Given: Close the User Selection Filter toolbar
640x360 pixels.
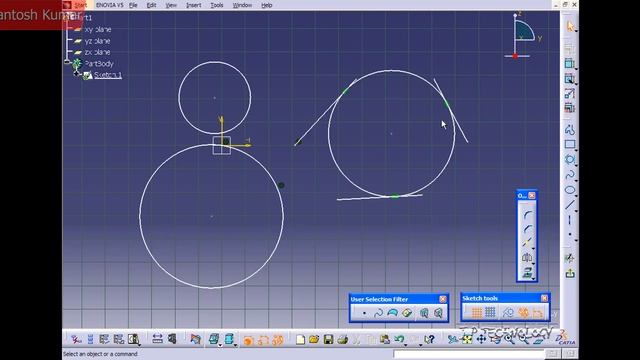Looking at the screenshot, I should click(x=443, y=299).
